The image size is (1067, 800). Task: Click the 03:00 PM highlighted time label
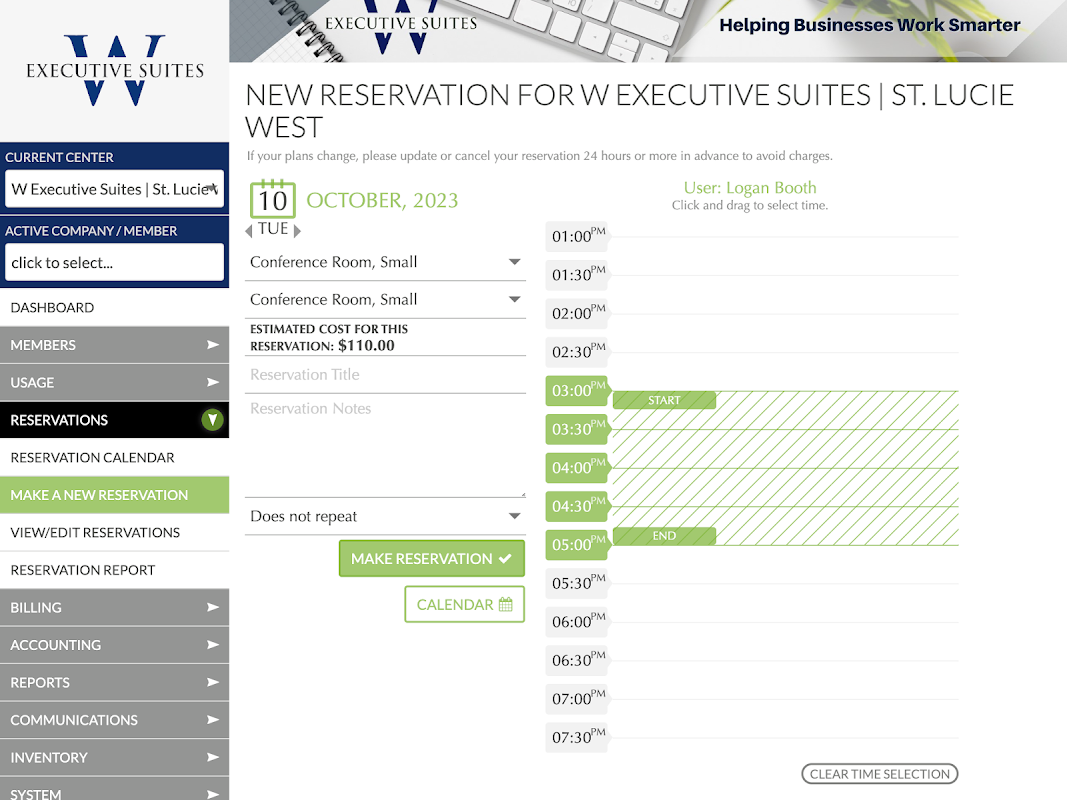(x=577, y=390)
